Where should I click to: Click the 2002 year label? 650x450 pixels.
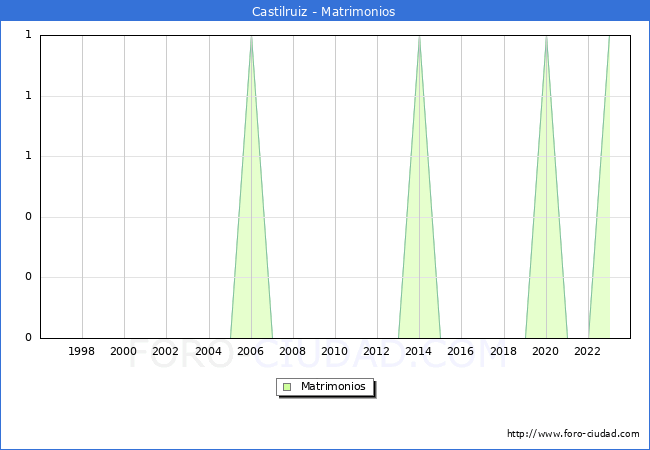click(x=166, y=351)
